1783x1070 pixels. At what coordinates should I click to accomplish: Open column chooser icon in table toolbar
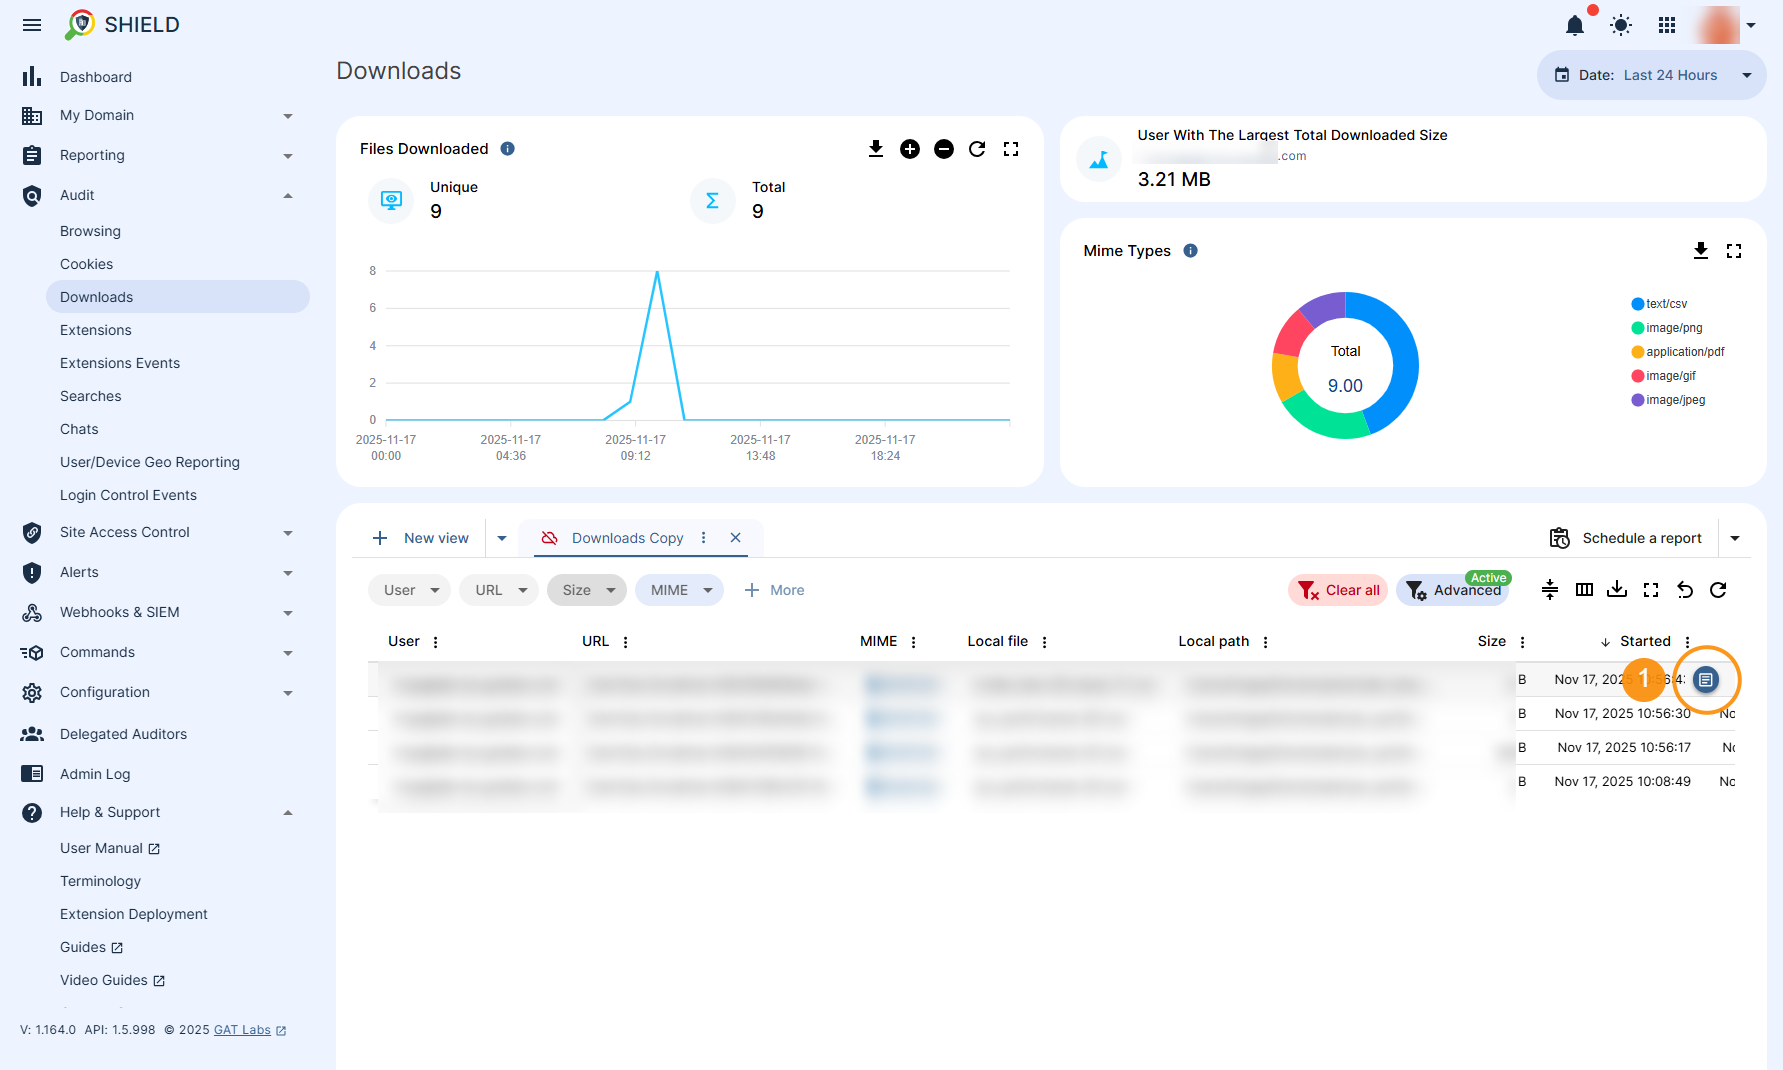tap(1584, 590)
